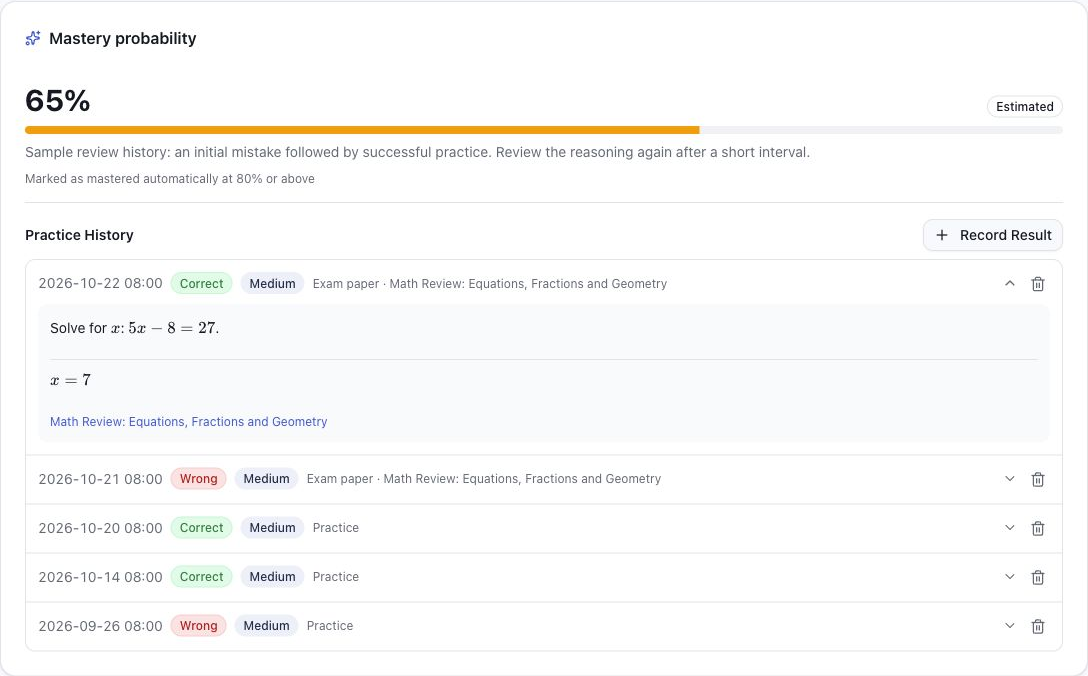Click the 2026-09-26 08:00 timestamp
The image size is (1088, 676).
coord(101,625)
